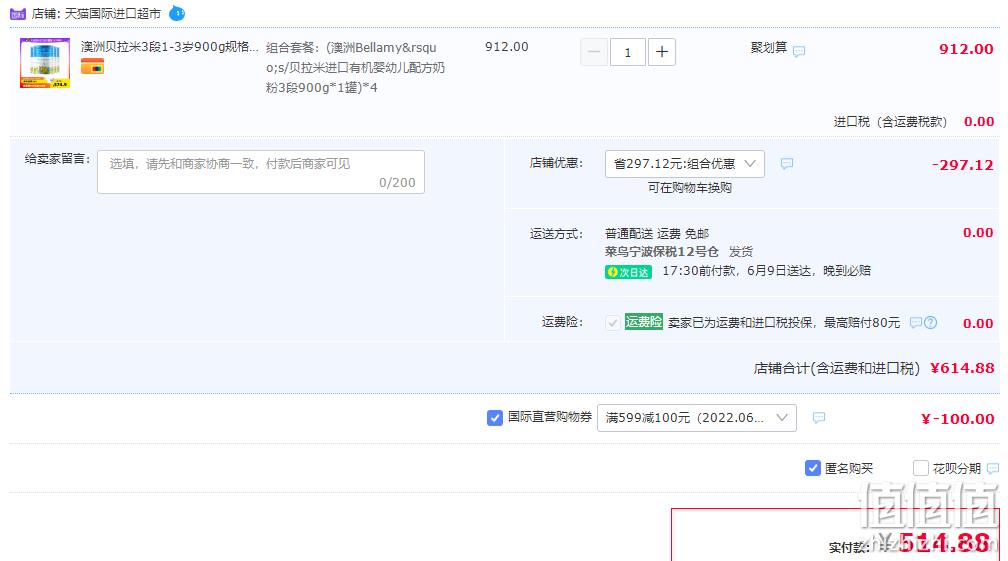This screenshot has width=1008, height=561.
Task: Click the quantity input field showing 1
Action: 627,52
